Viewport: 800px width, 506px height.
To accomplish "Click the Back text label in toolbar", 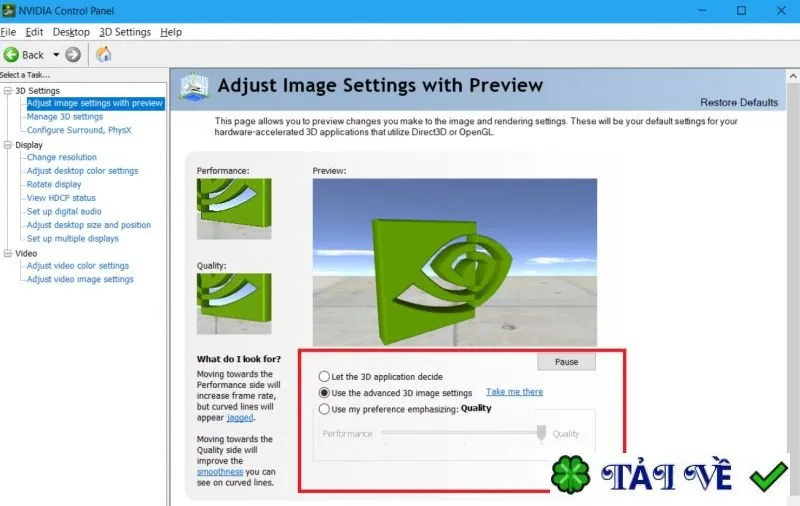I will pyautogui.click(x=33, y=55).
